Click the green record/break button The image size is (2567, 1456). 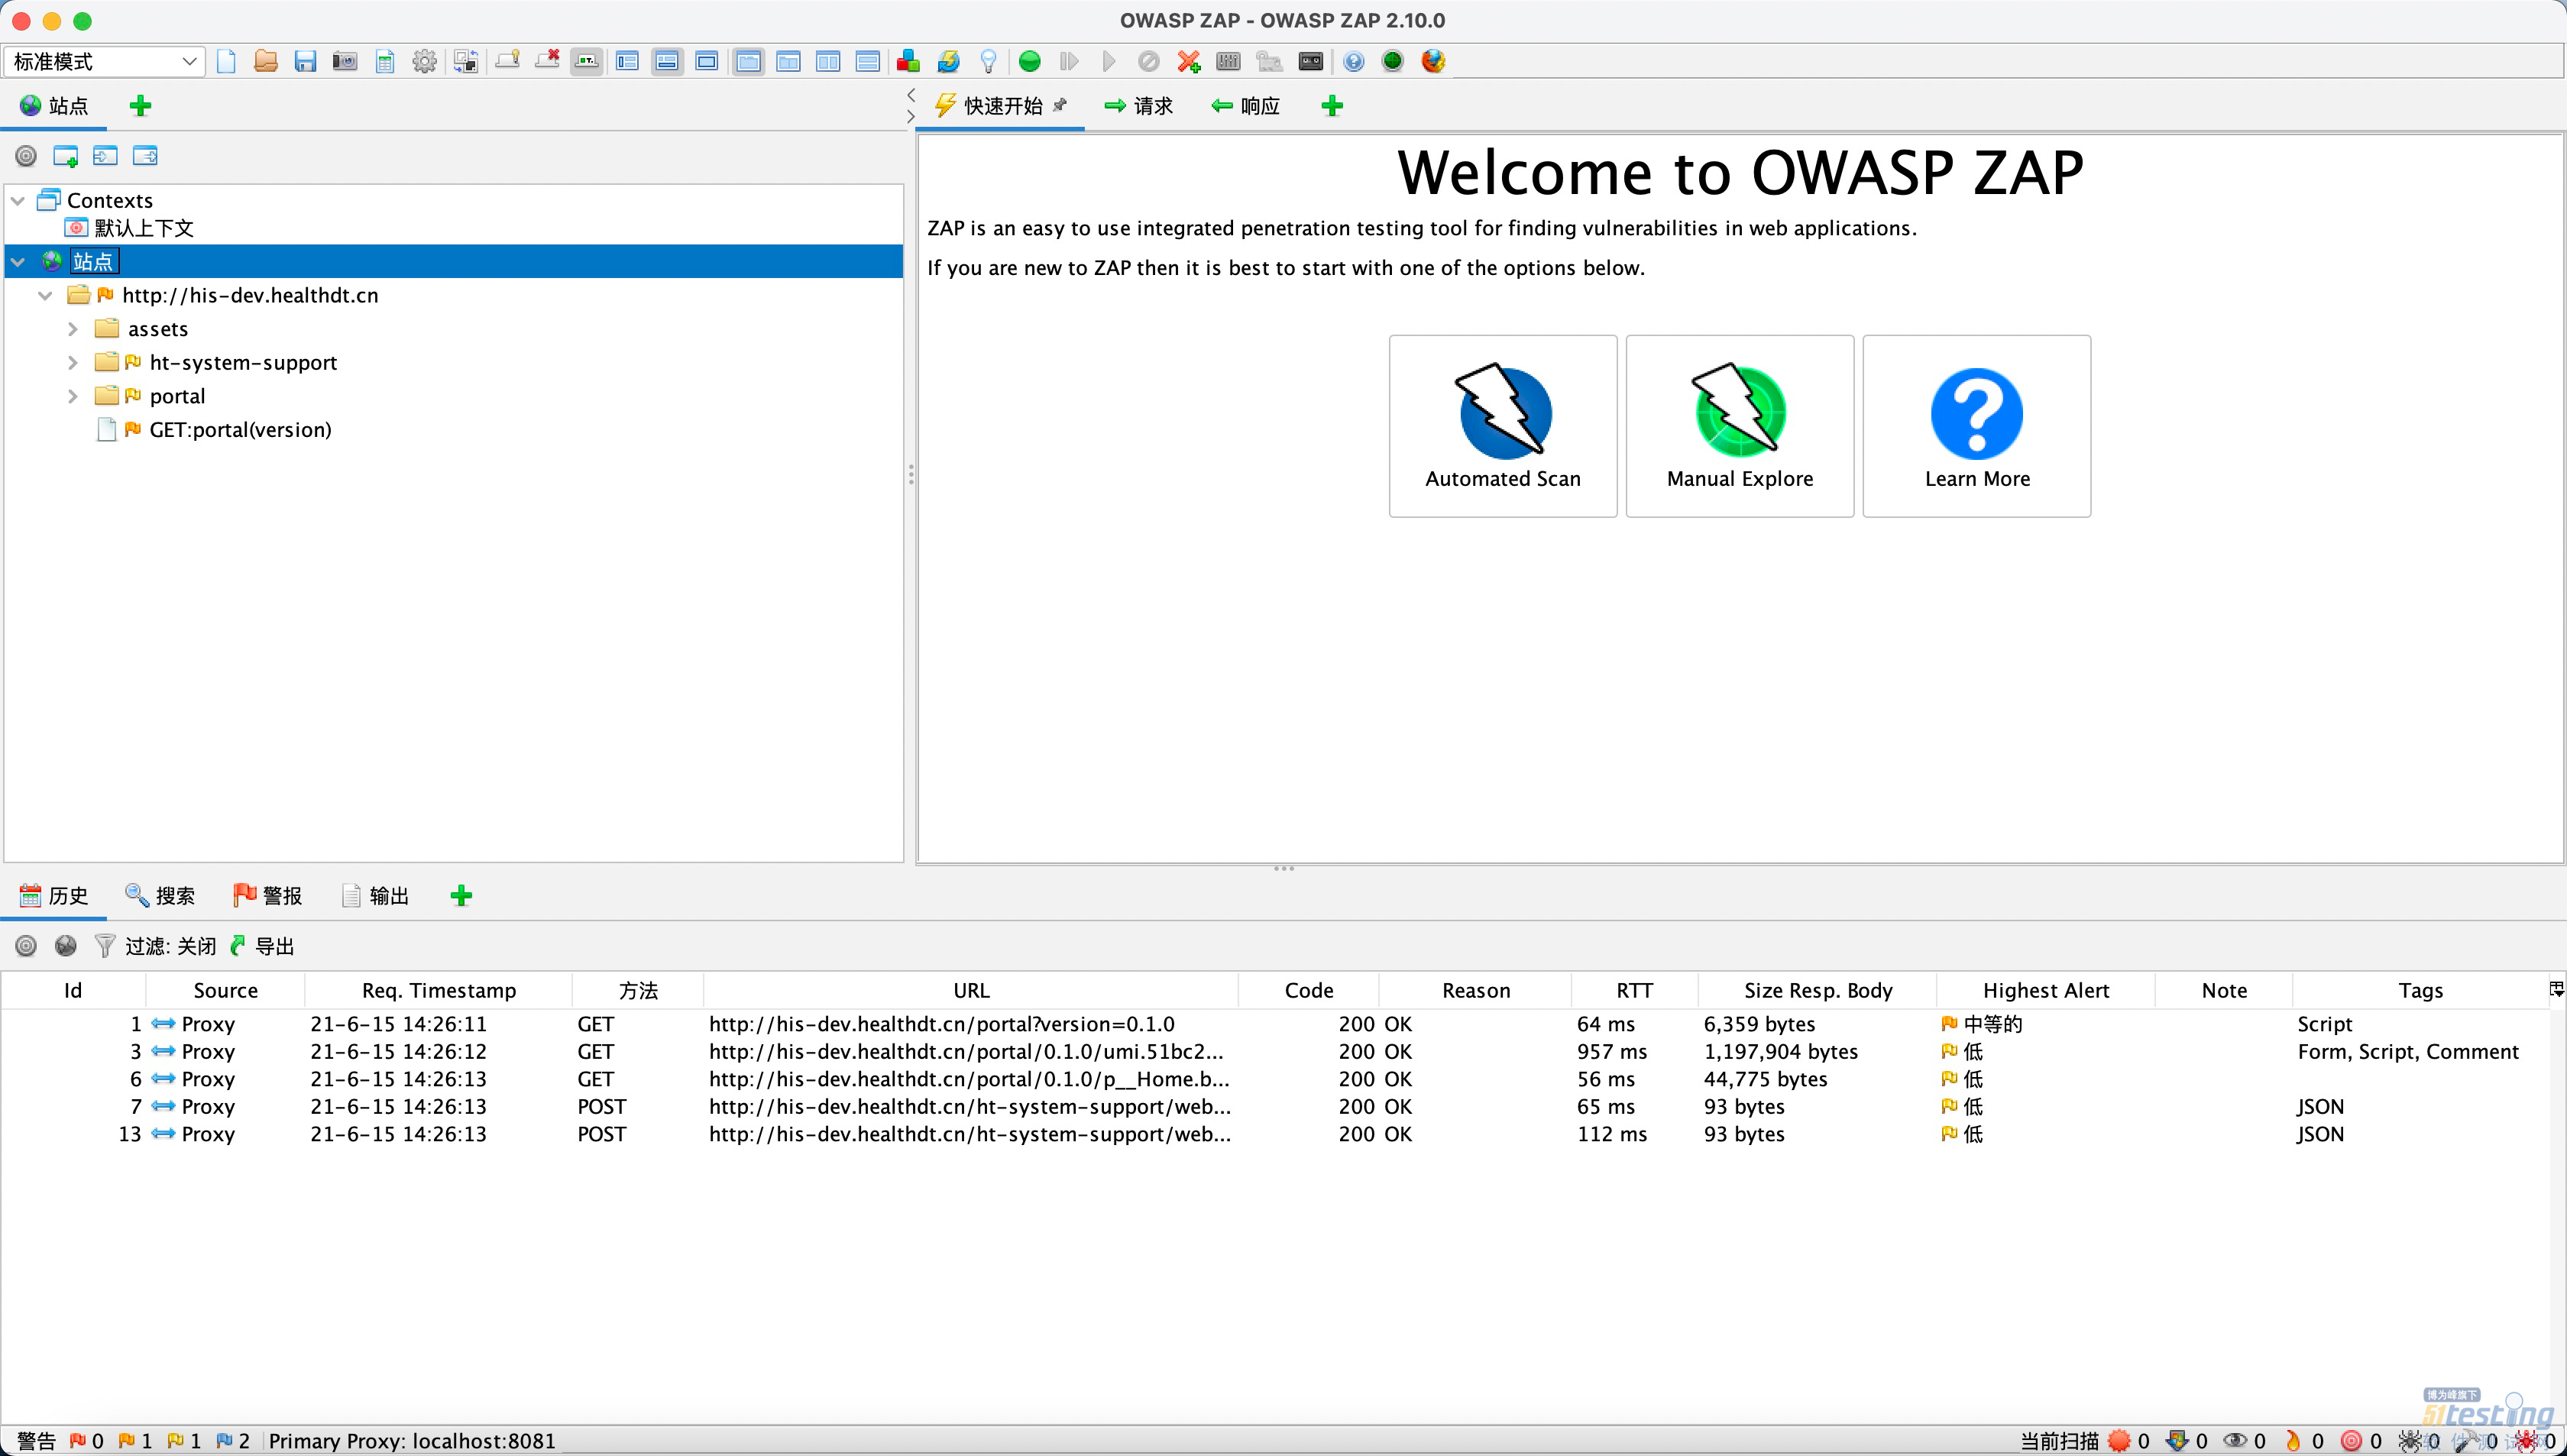pyautogui.click(x=1028, y=61)
